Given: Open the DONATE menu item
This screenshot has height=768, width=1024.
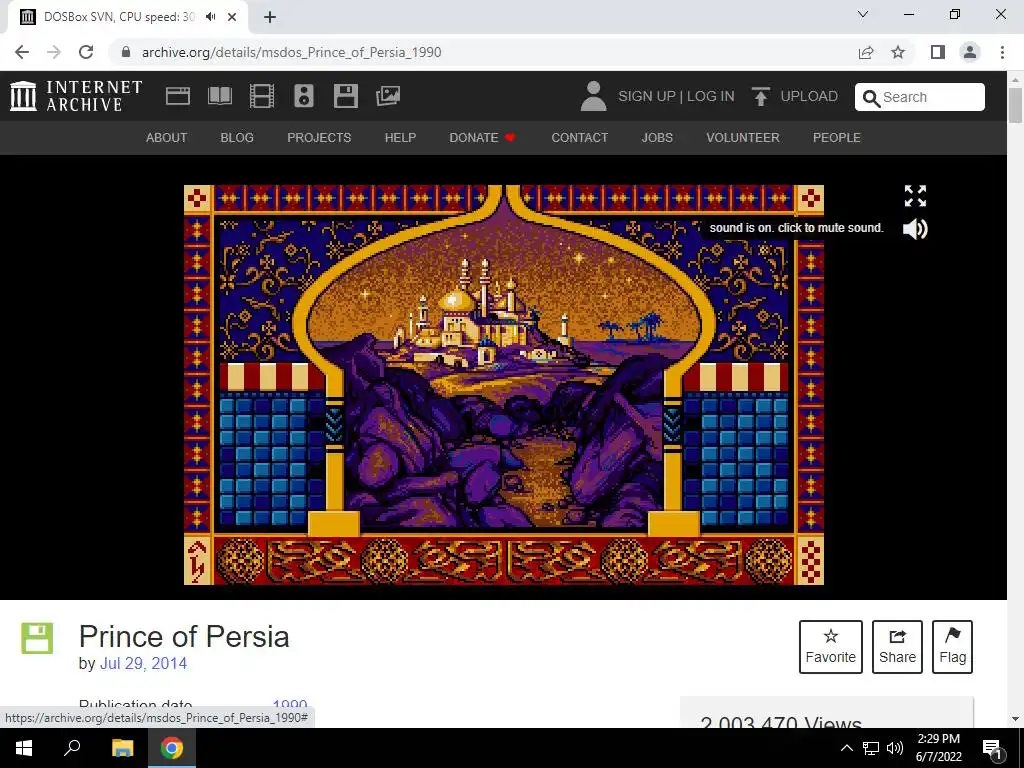Looking at the screenshot, I should [483, 138].
